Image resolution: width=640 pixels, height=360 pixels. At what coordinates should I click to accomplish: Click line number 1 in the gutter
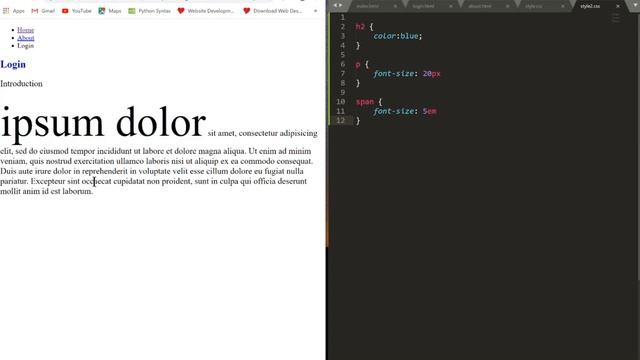point(342,18)
